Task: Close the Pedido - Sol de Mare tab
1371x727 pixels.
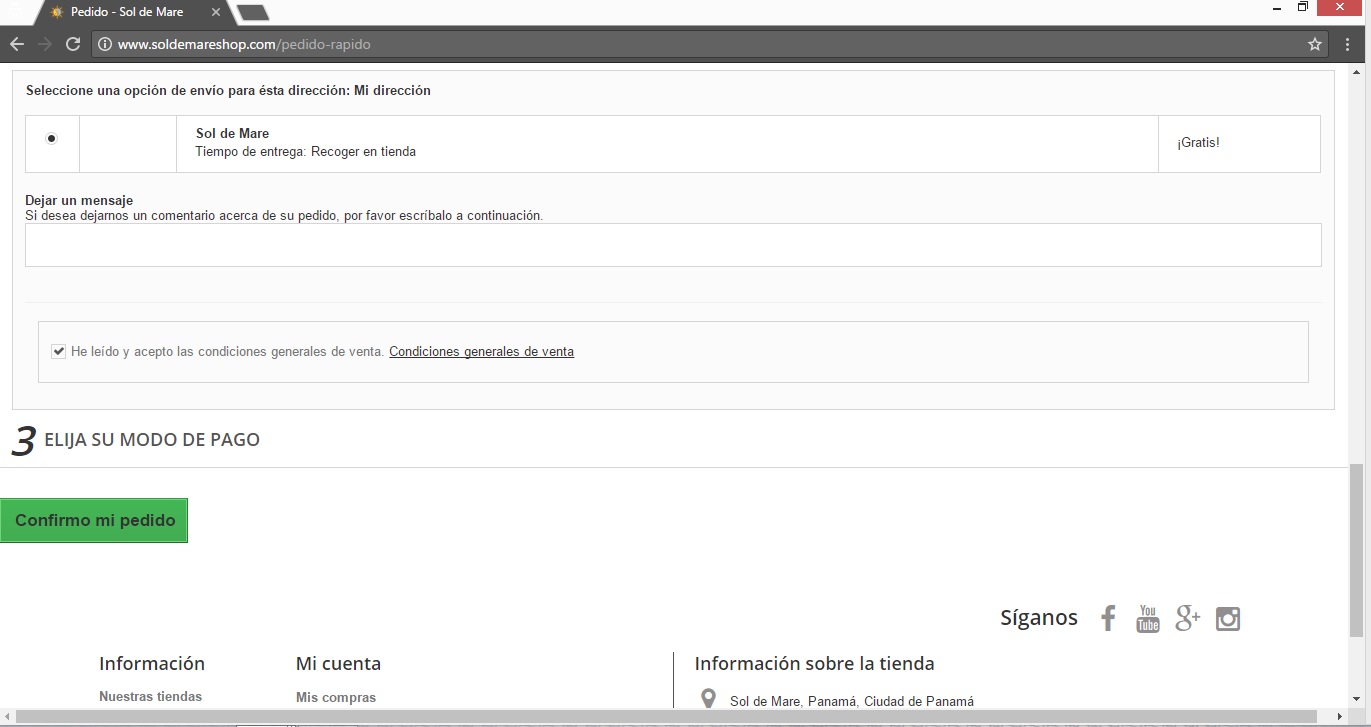Action: pyautogui.click(x=216, y=12)
